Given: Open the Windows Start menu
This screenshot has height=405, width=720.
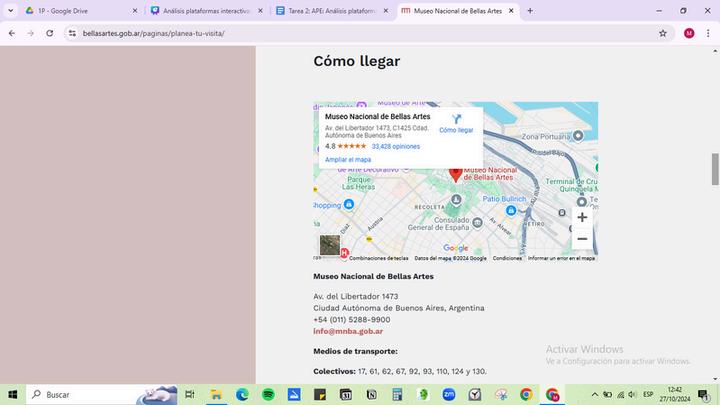Looking at the screenshot, I should click(12, 394).
